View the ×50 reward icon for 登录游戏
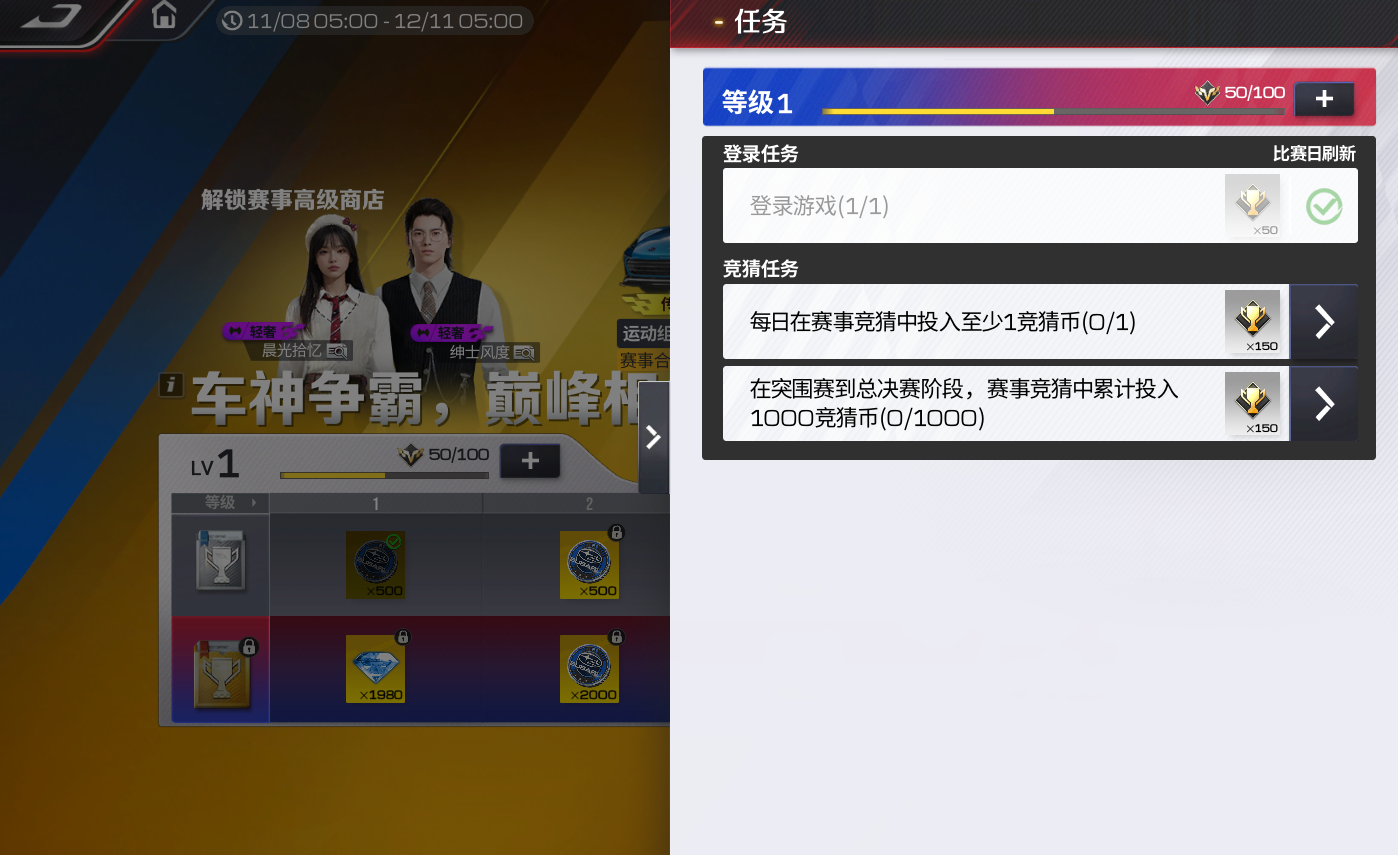 pos(1252,206)
